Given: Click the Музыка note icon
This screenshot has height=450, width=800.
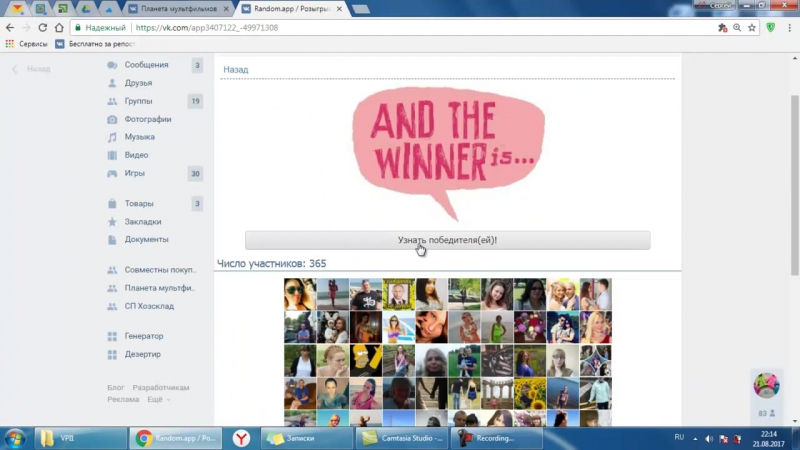Looking at the screenshot, I should 113,137.
